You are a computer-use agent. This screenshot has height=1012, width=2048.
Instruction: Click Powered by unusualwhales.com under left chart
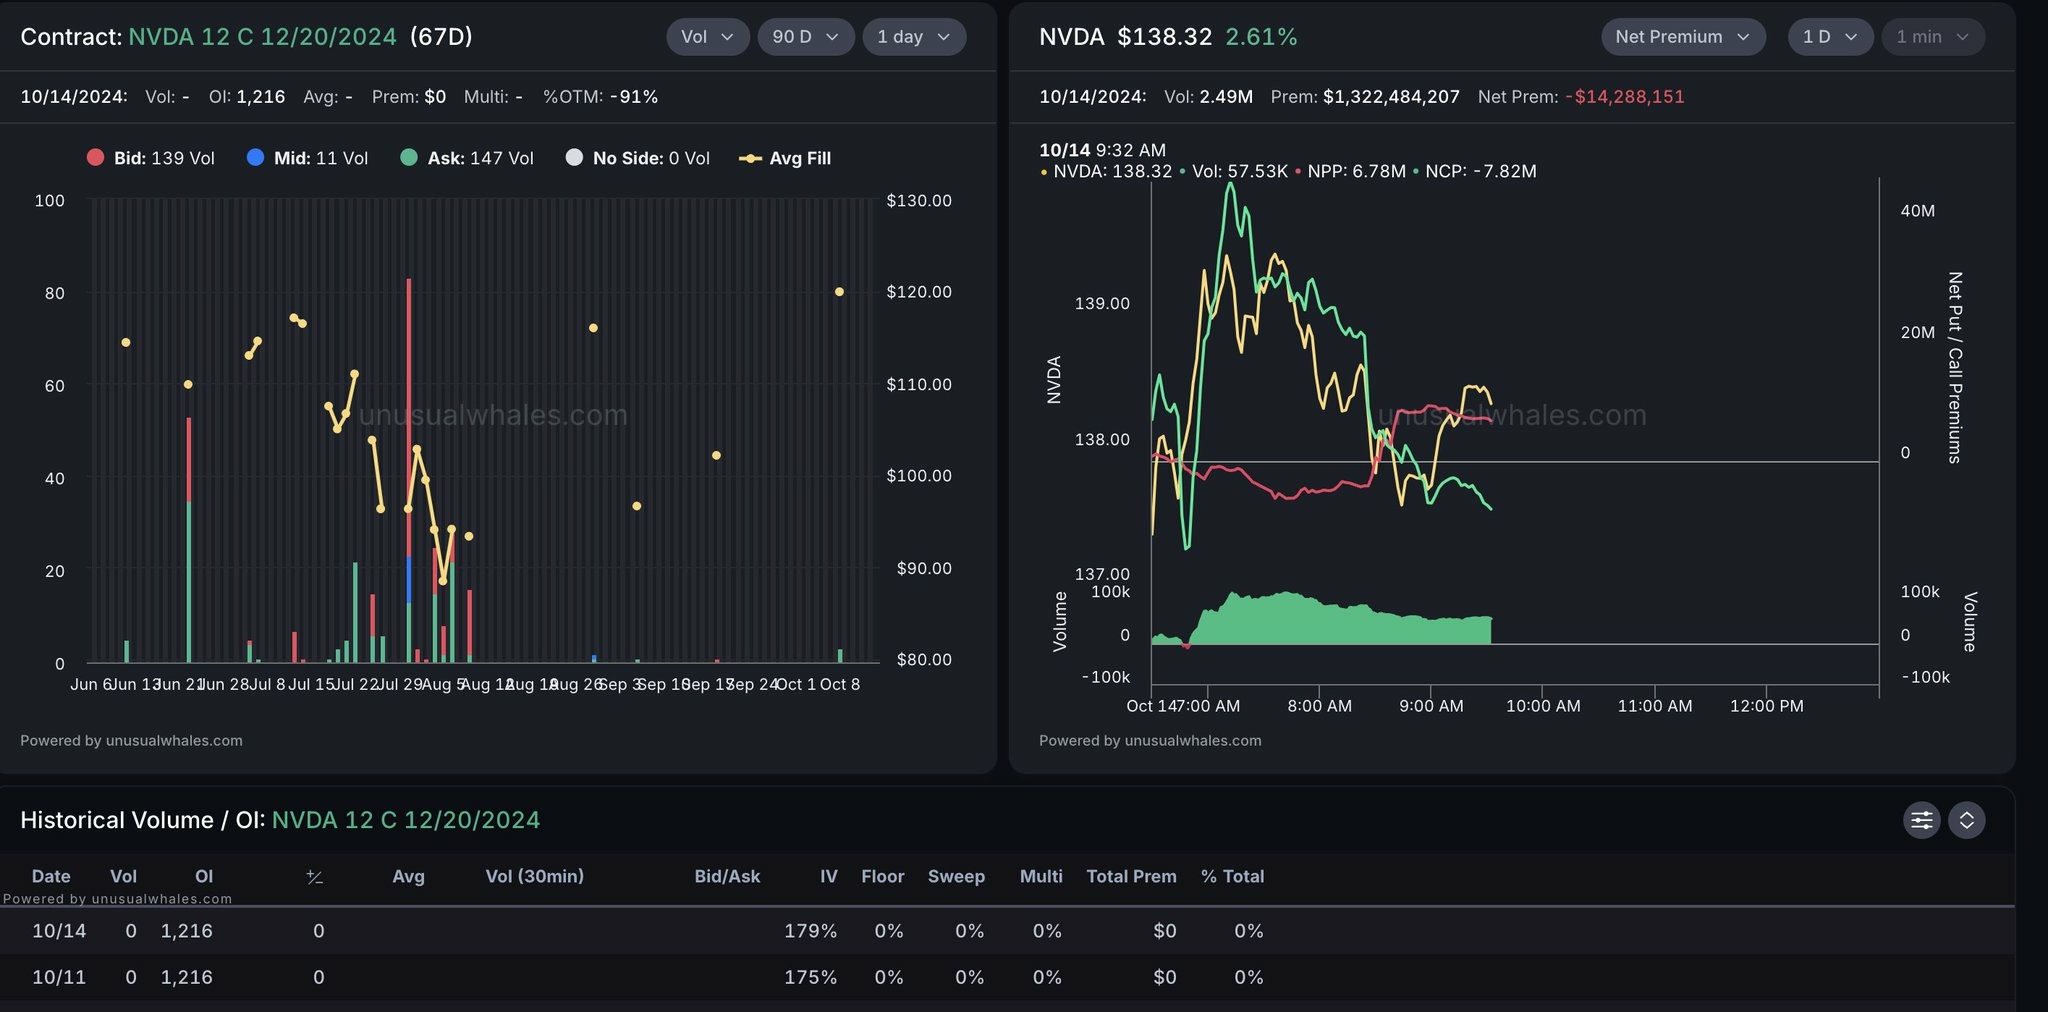131,741
